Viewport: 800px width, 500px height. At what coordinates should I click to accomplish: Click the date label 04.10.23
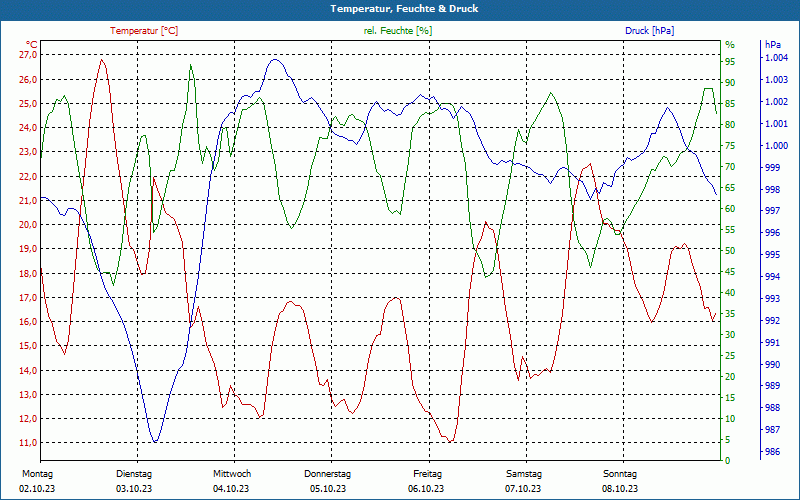coord(231,489)
